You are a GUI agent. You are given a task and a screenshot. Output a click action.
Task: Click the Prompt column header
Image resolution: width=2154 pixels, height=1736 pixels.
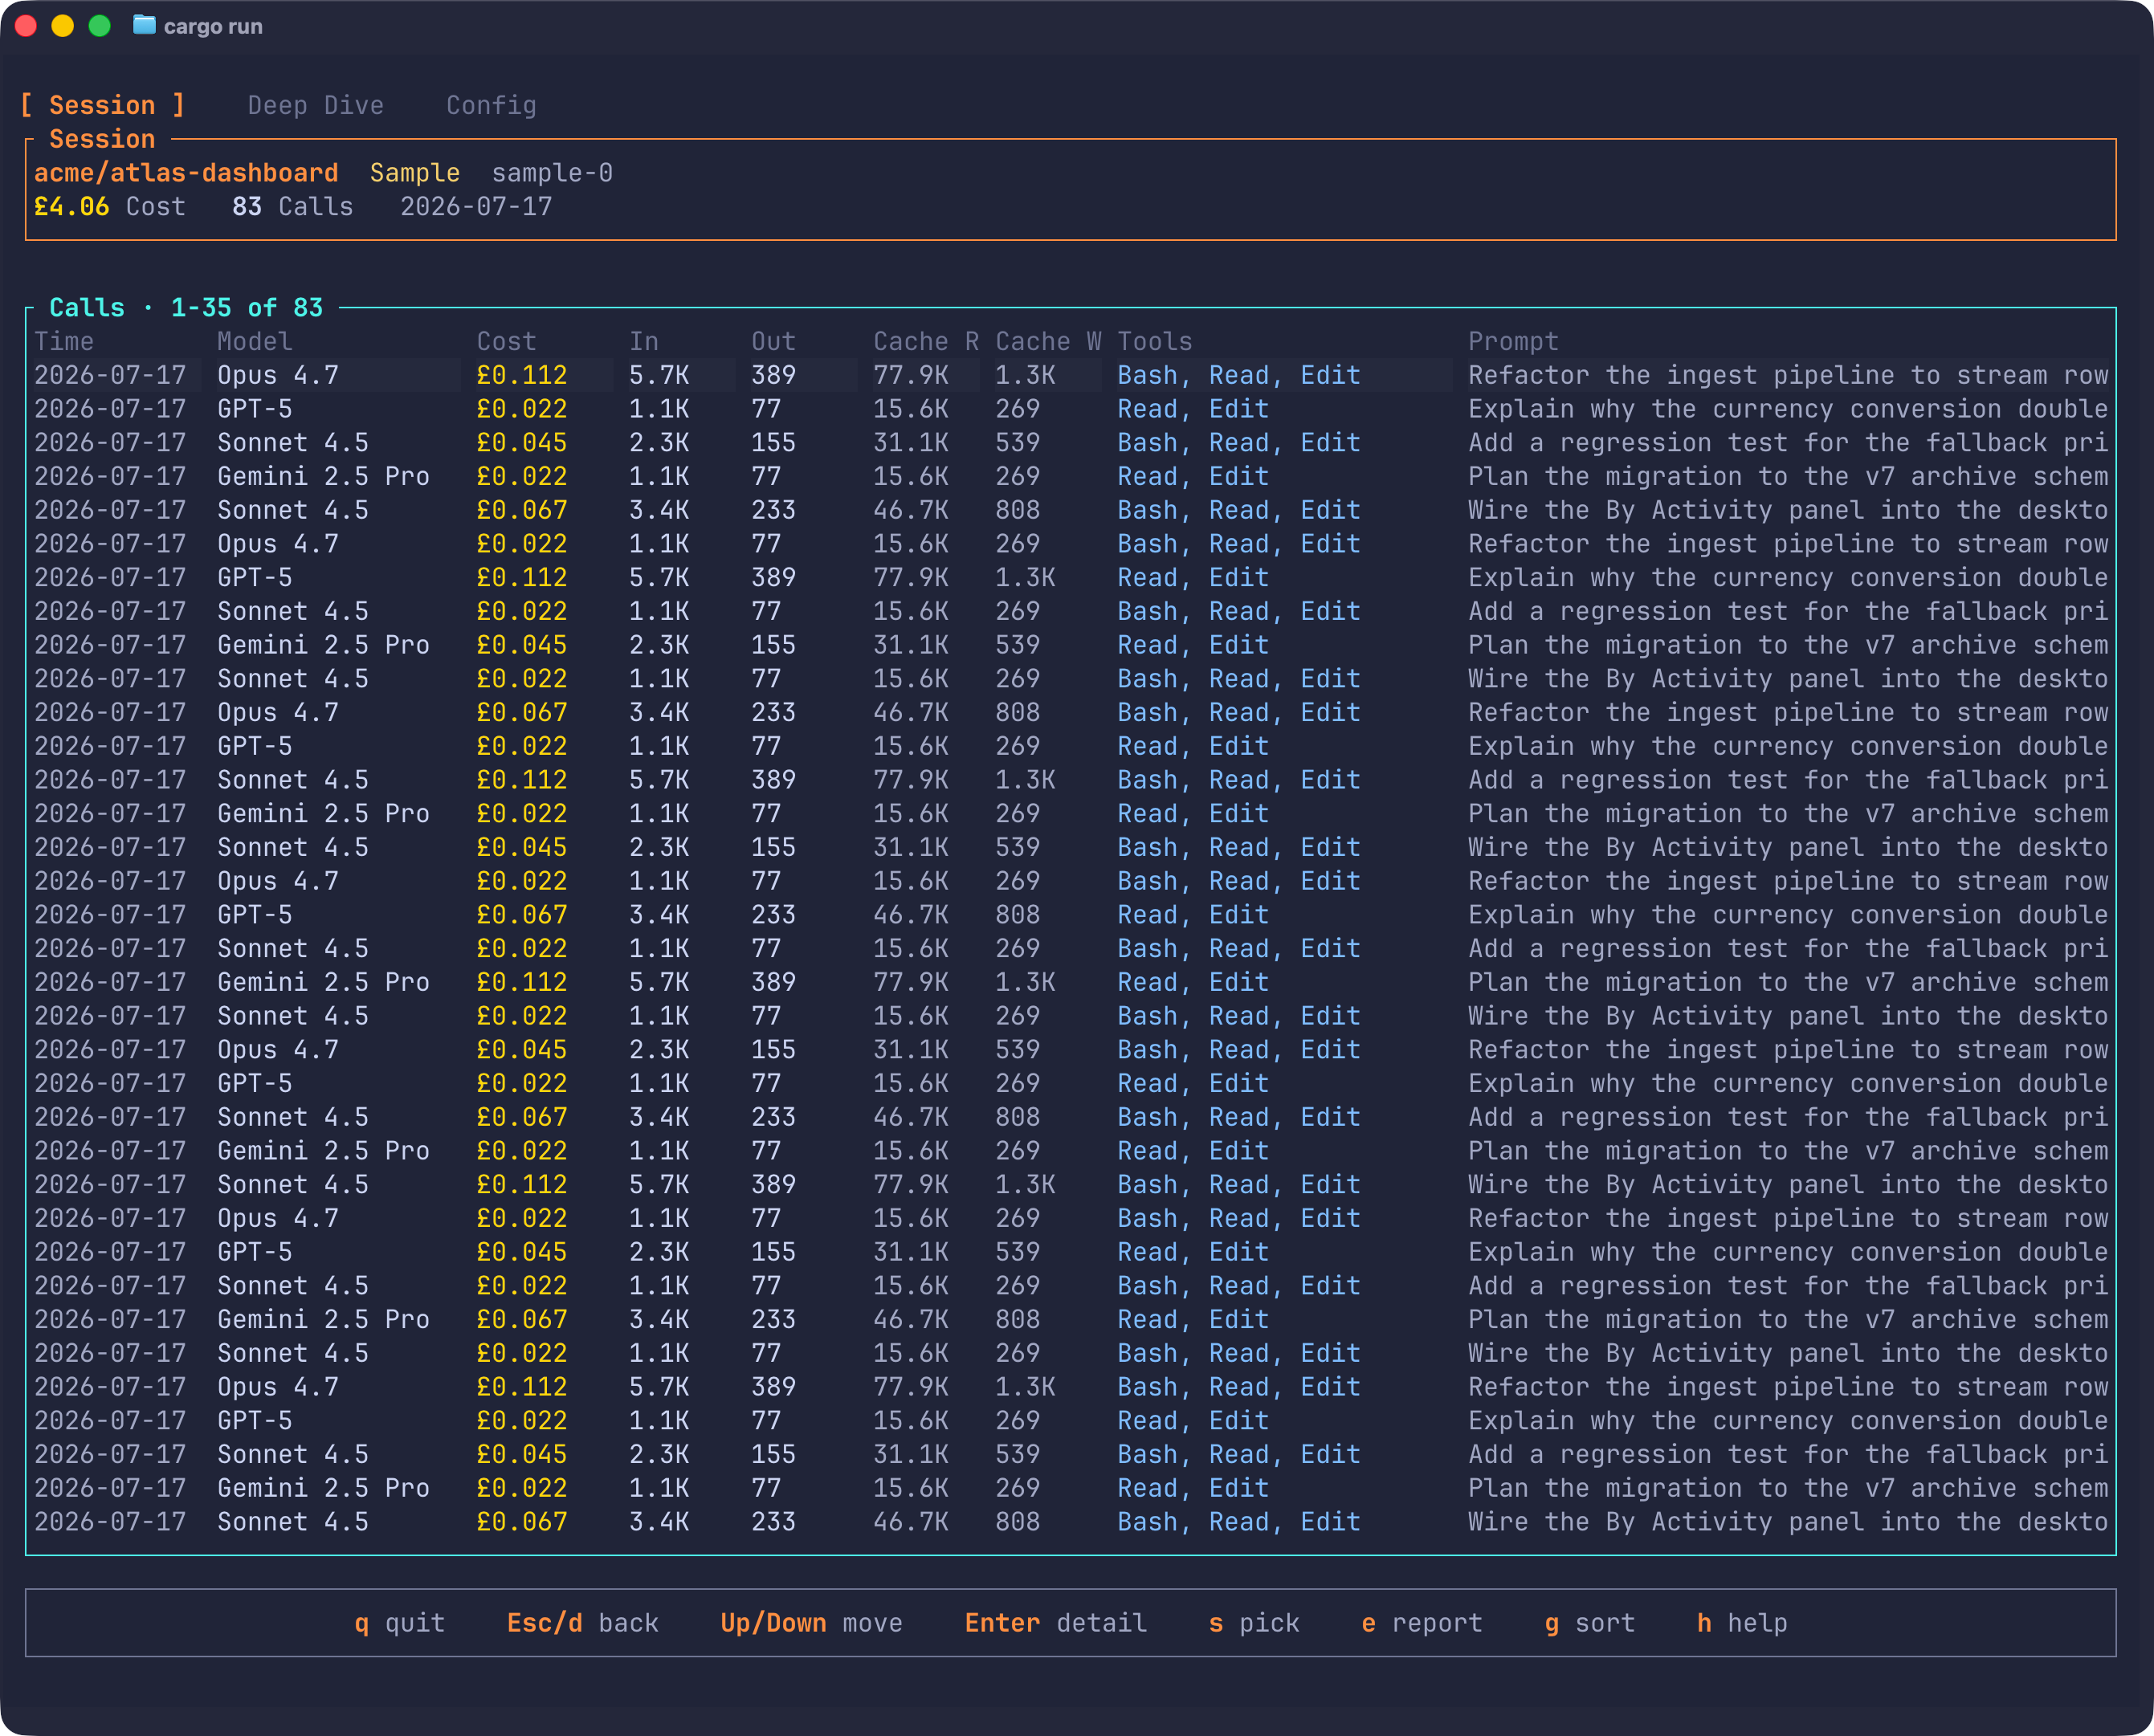[x=1513, y=341]
